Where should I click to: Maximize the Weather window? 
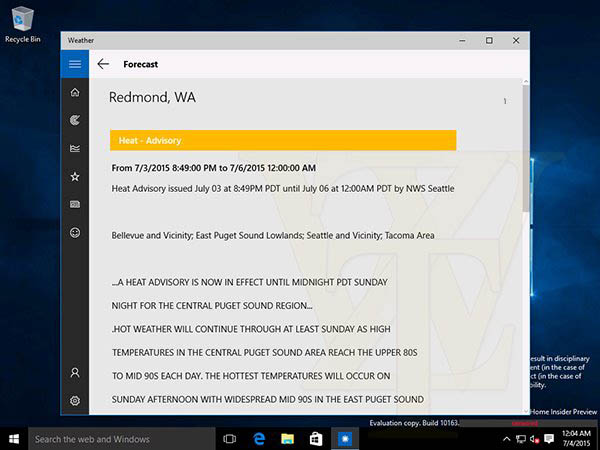[489, 40]
